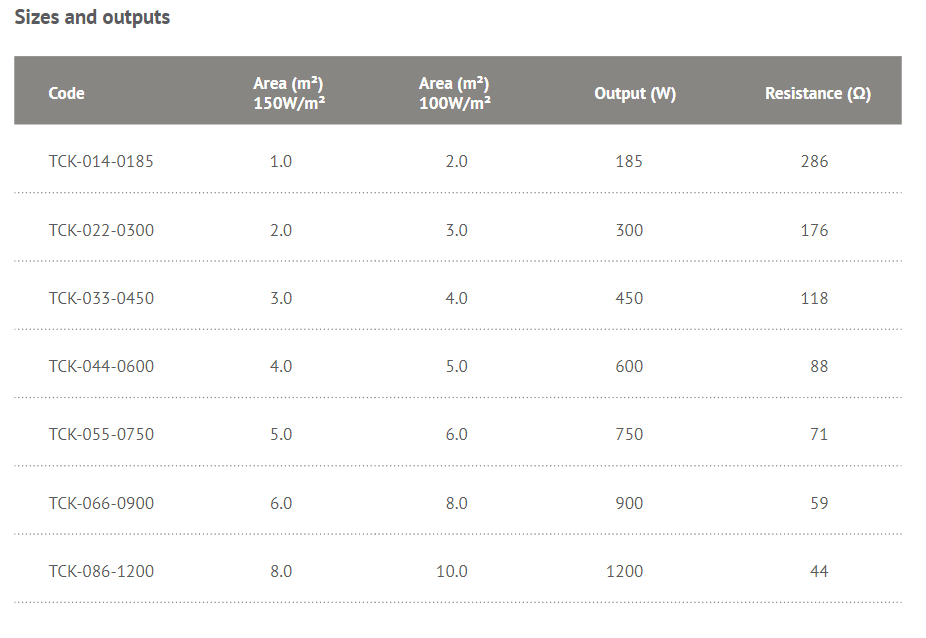Click the Output (W) column header
This screenshot has width=926, height=638.
[635, 93]
